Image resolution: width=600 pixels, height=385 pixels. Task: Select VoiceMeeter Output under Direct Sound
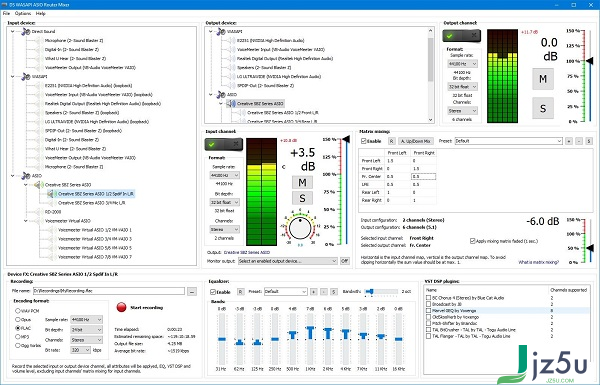tap(90, 68)
